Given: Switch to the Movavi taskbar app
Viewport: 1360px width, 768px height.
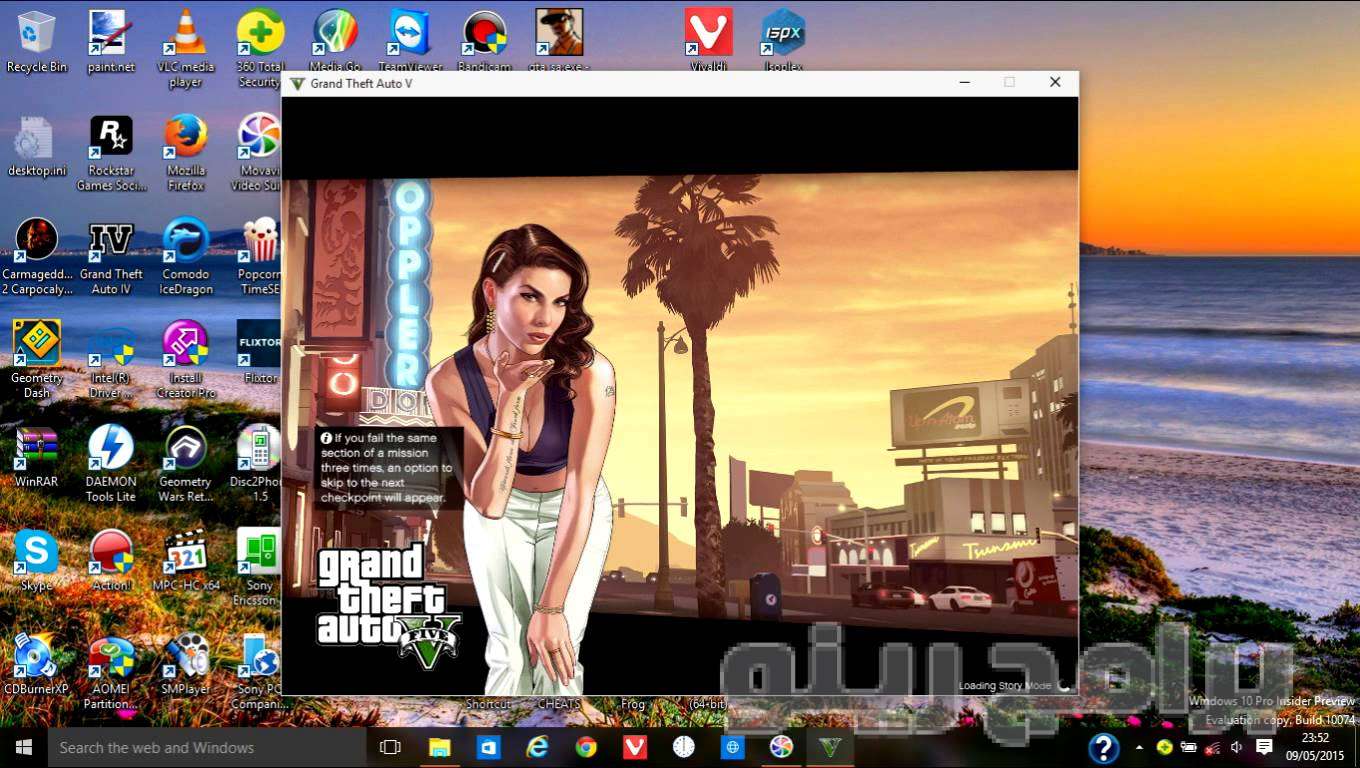Looking at the screenshot, I should (781, 747).
